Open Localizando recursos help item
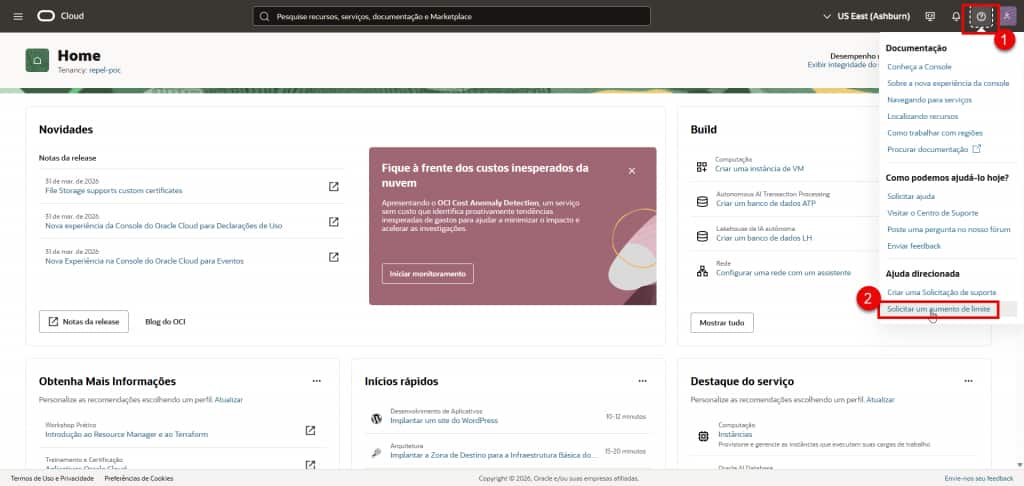 (922, 116)
